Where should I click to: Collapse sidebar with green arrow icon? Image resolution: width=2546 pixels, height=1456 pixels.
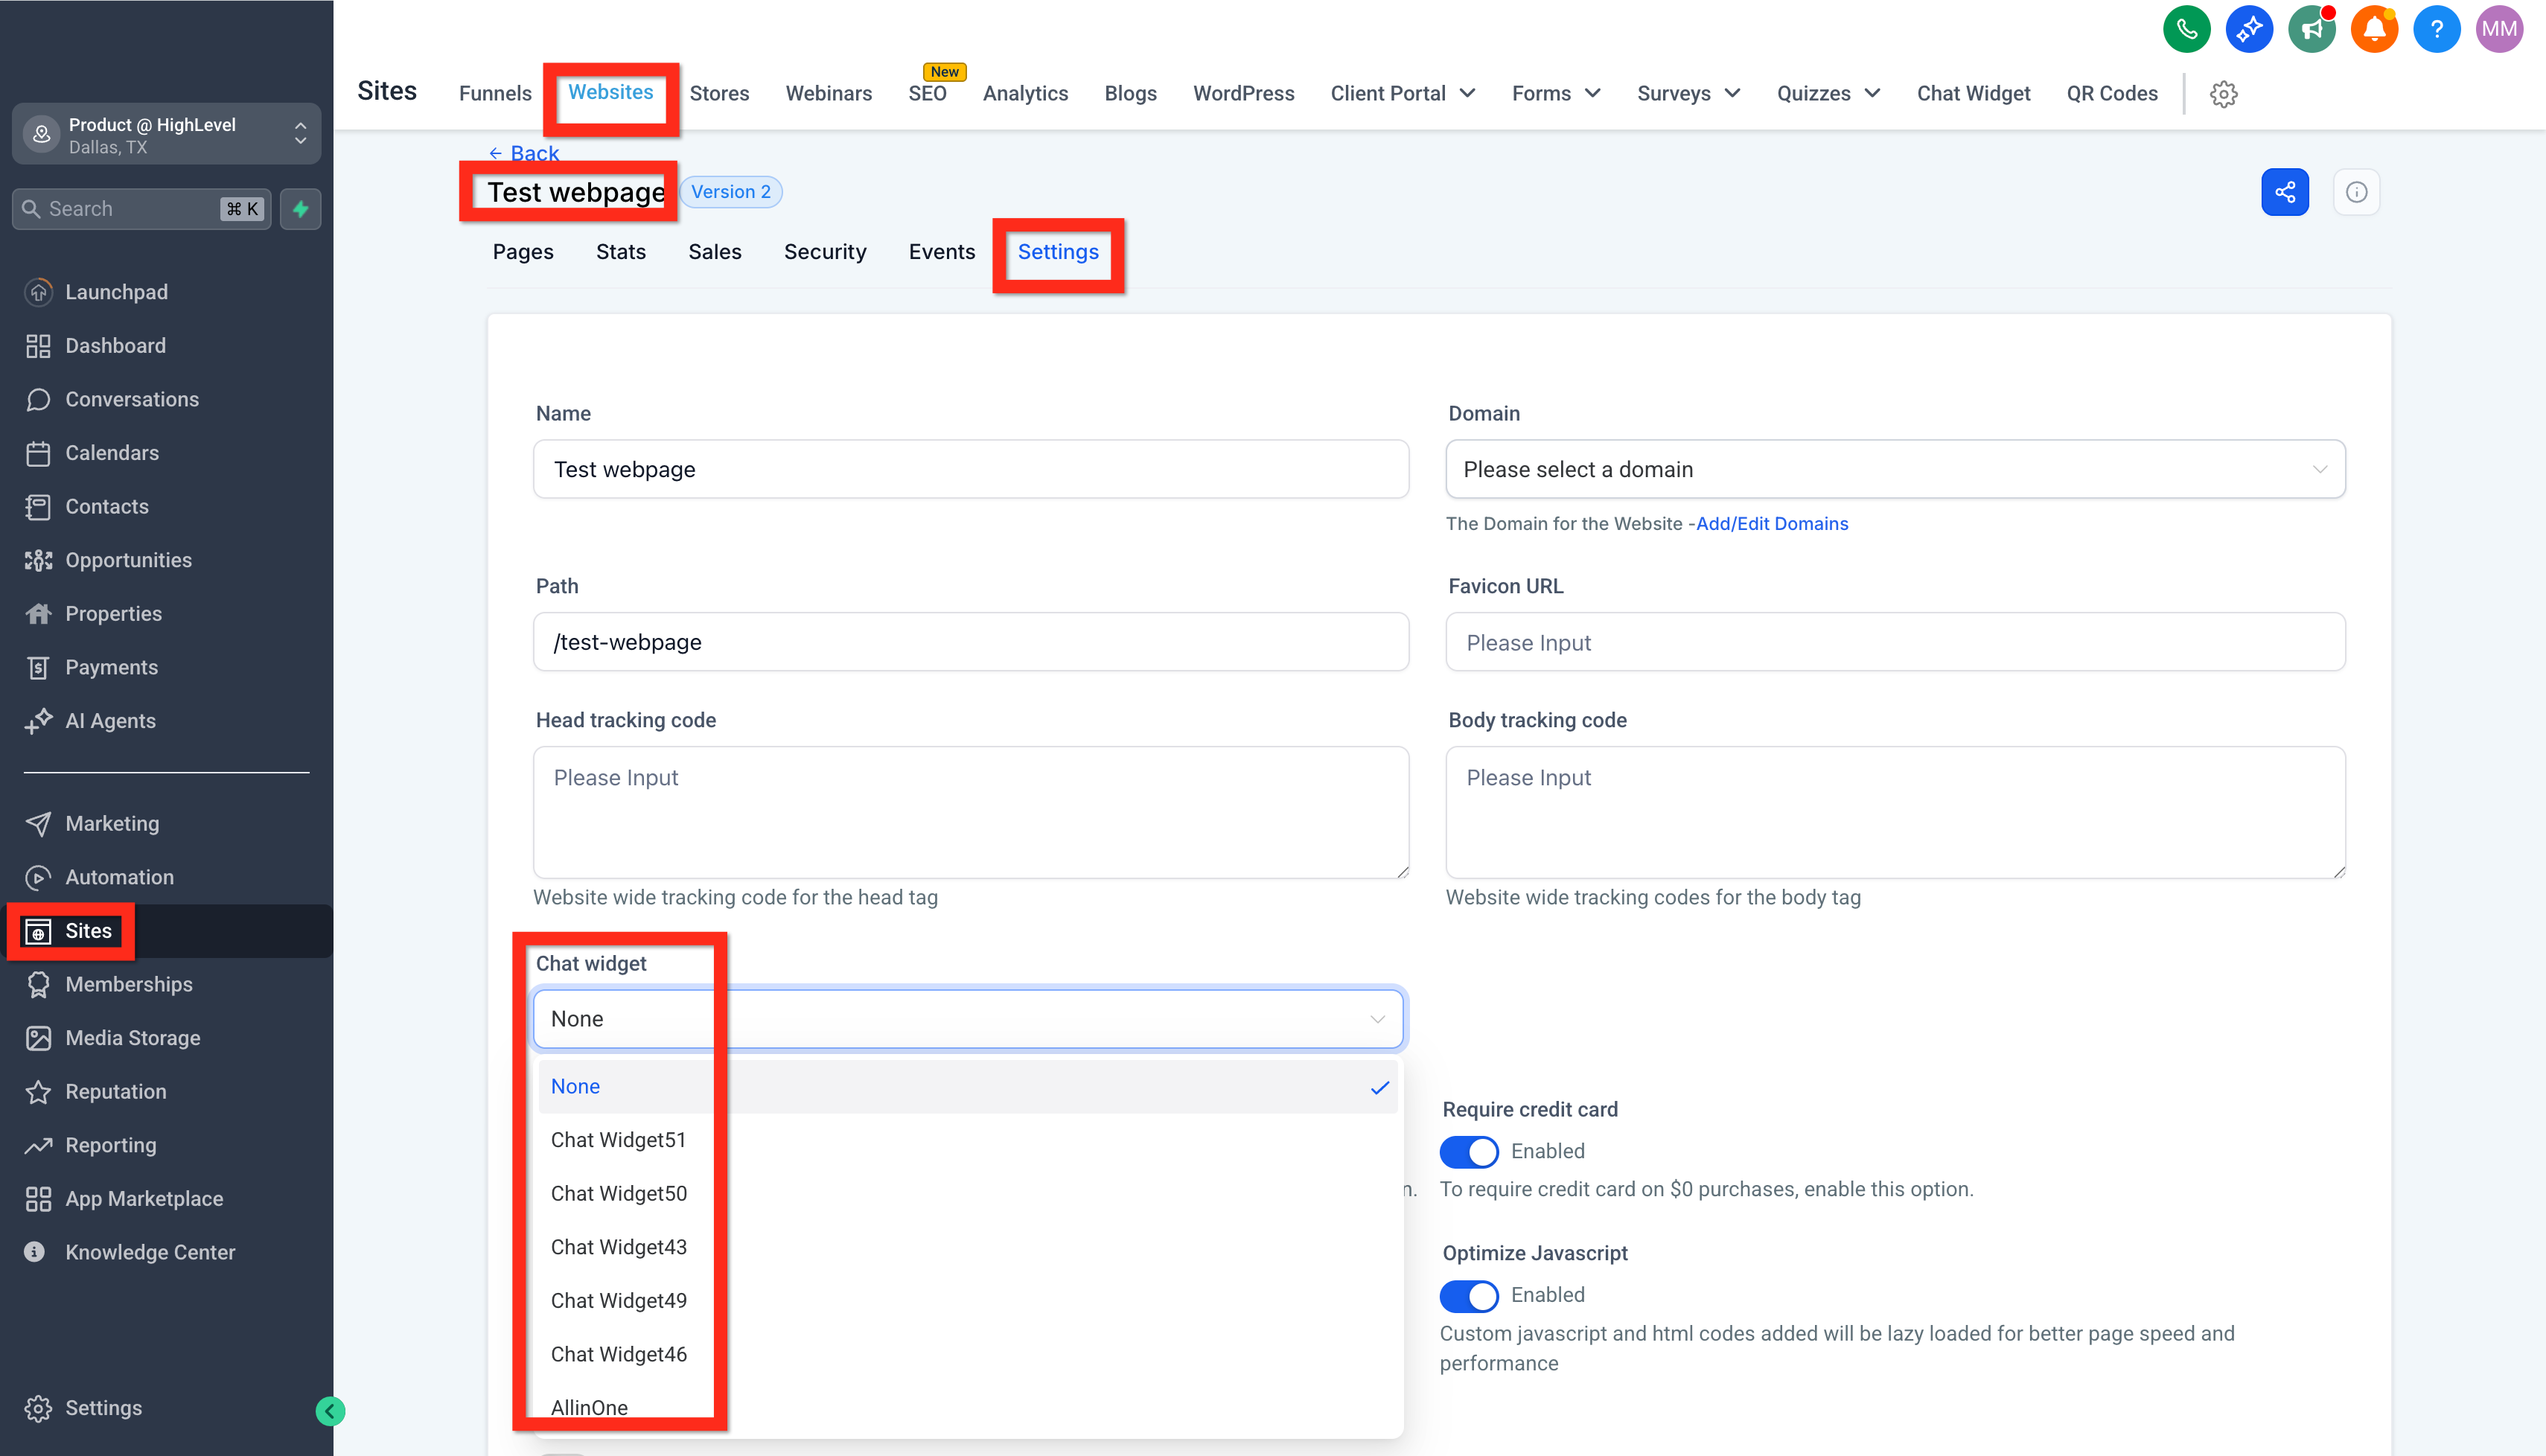coord(330,1411)
